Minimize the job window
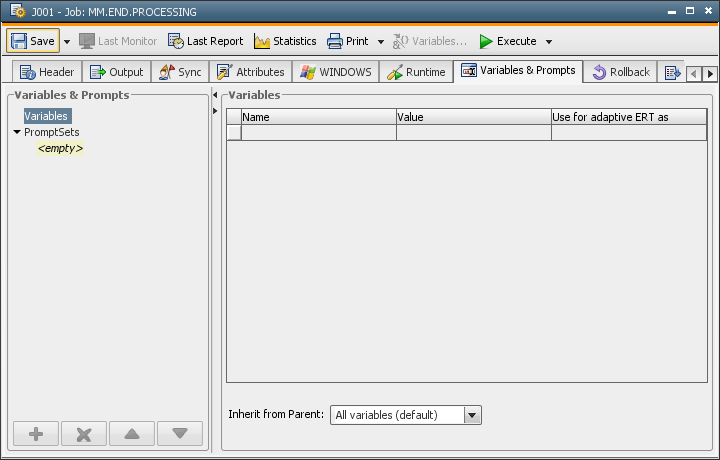 (x=672, y=11)
